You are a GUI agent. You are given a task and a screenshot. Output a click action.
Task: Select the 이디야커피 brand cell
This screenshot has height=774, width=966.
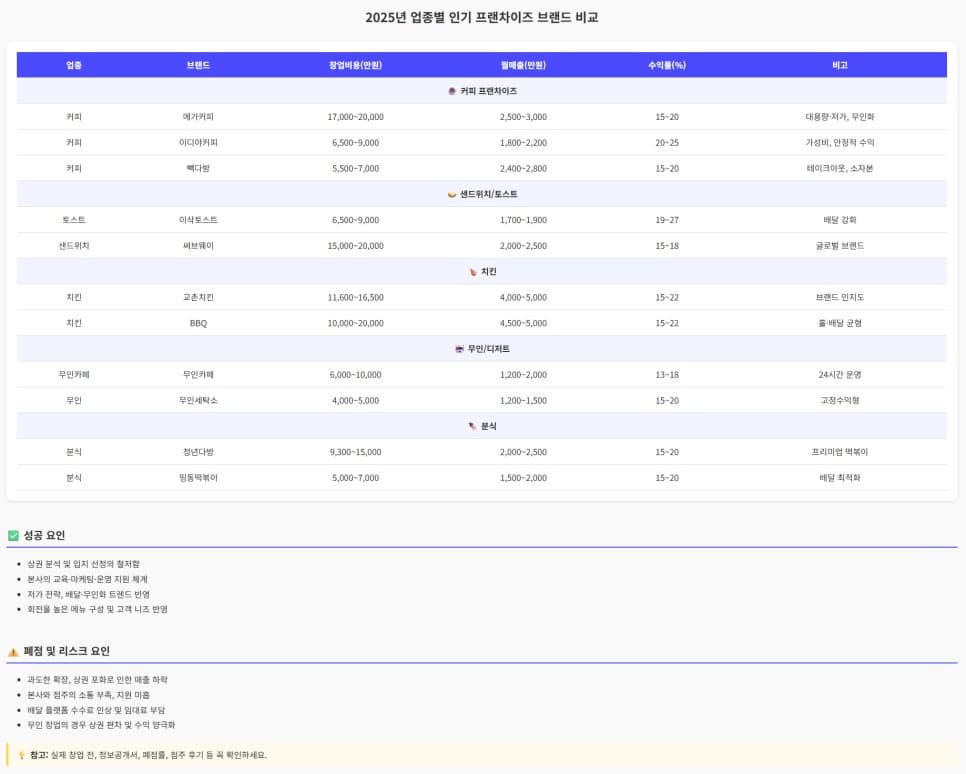pos(198,143)
